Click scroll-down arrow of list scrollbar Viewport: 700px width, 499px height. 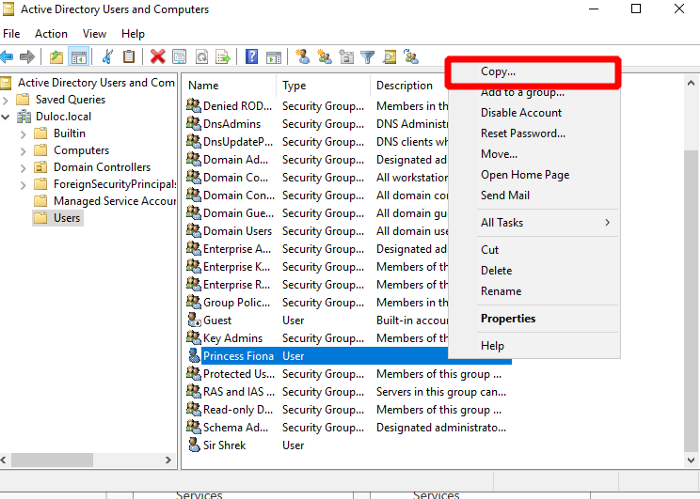point(691,460)
